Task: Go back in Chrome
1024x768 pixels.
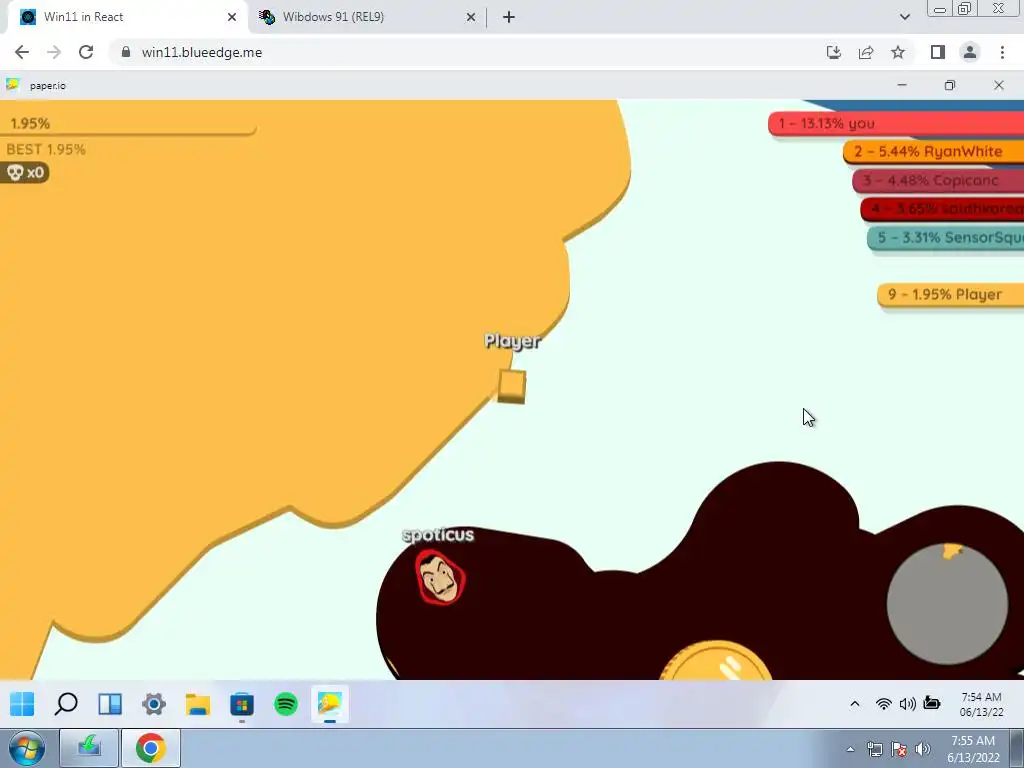Action: (x=22, y=52)
